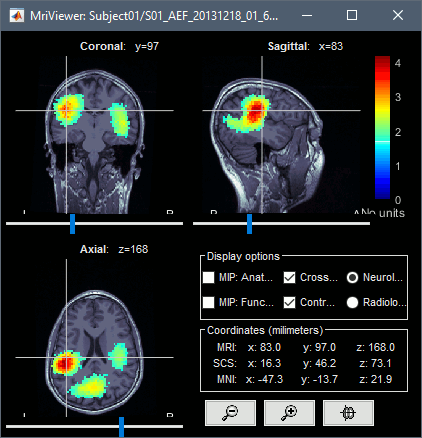422x438 pixels.
Task: Uncheck the Crosshair checkbox
Action: [289, 277]
